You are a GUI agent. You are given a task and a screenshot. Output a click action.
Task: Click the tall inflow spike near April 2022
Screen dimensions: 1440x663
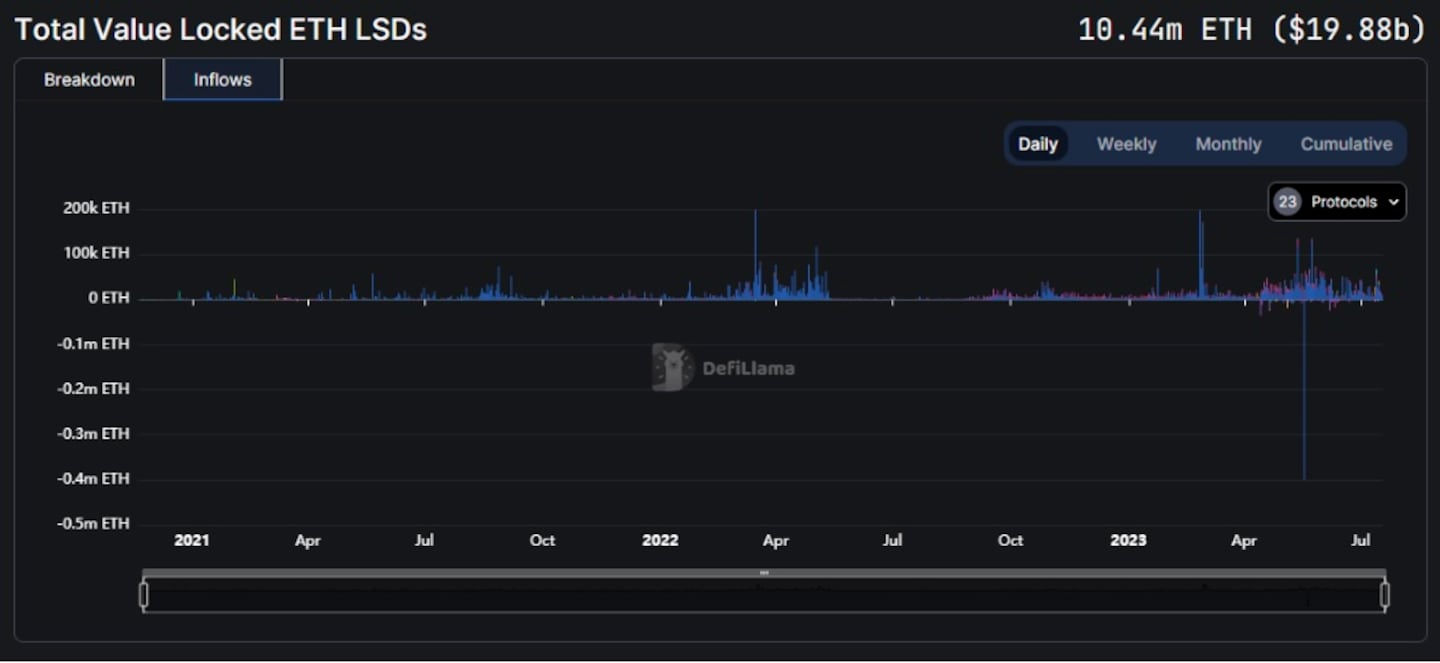(x=755, y=254)
